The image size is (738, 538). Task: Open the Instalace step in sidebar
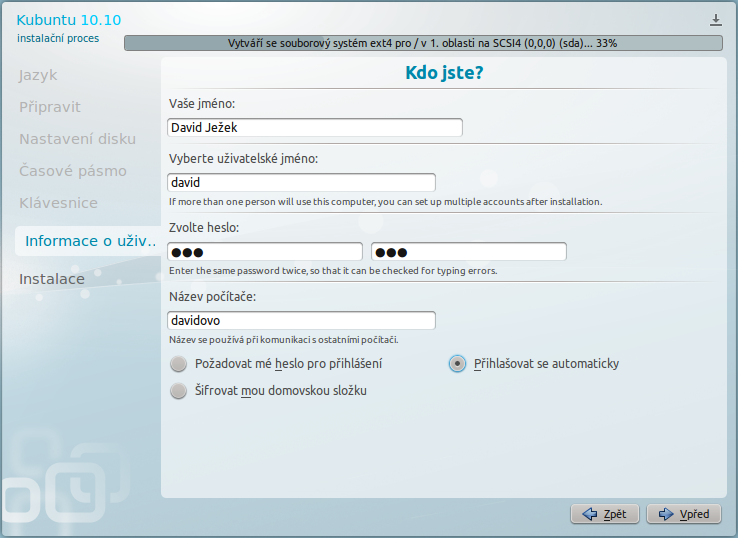(52, 279)
